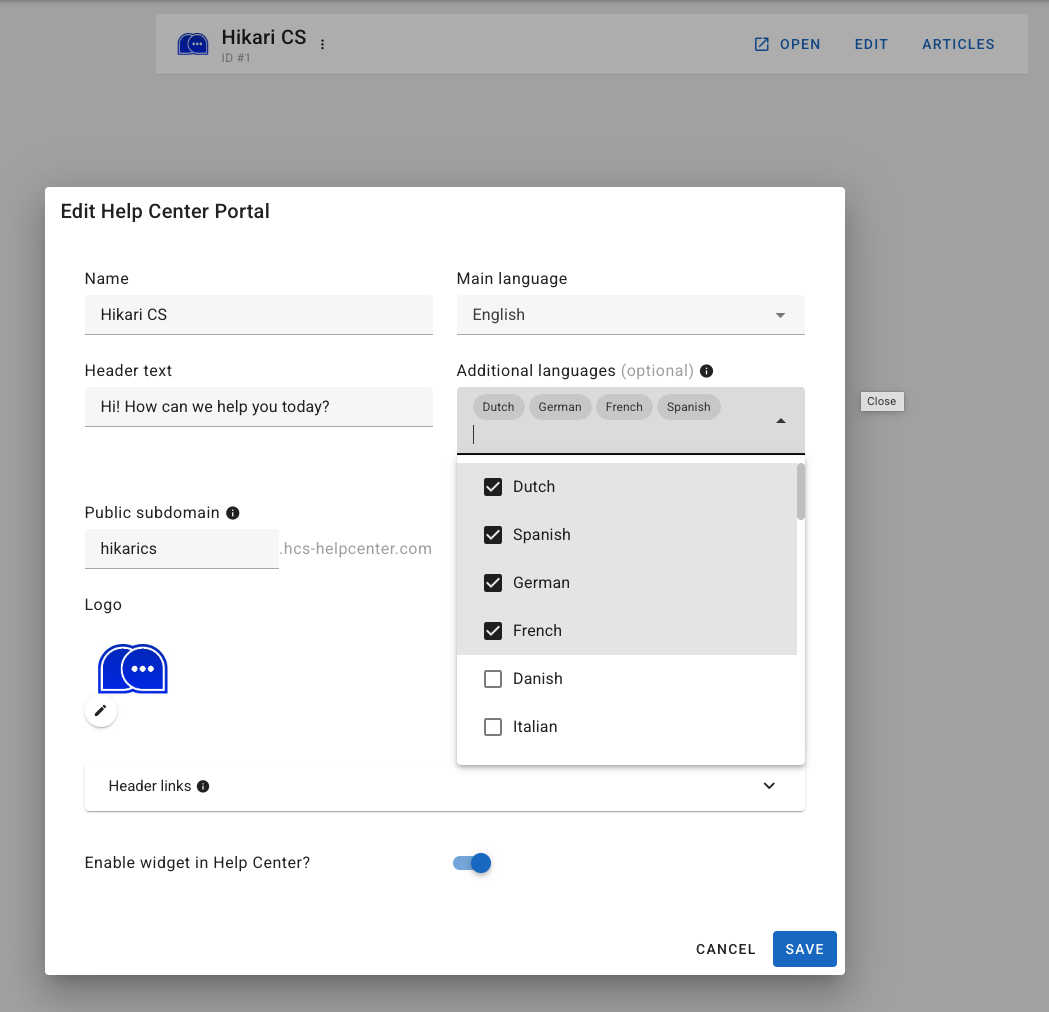Open the Main language dropdown

[x=630, y=315]
